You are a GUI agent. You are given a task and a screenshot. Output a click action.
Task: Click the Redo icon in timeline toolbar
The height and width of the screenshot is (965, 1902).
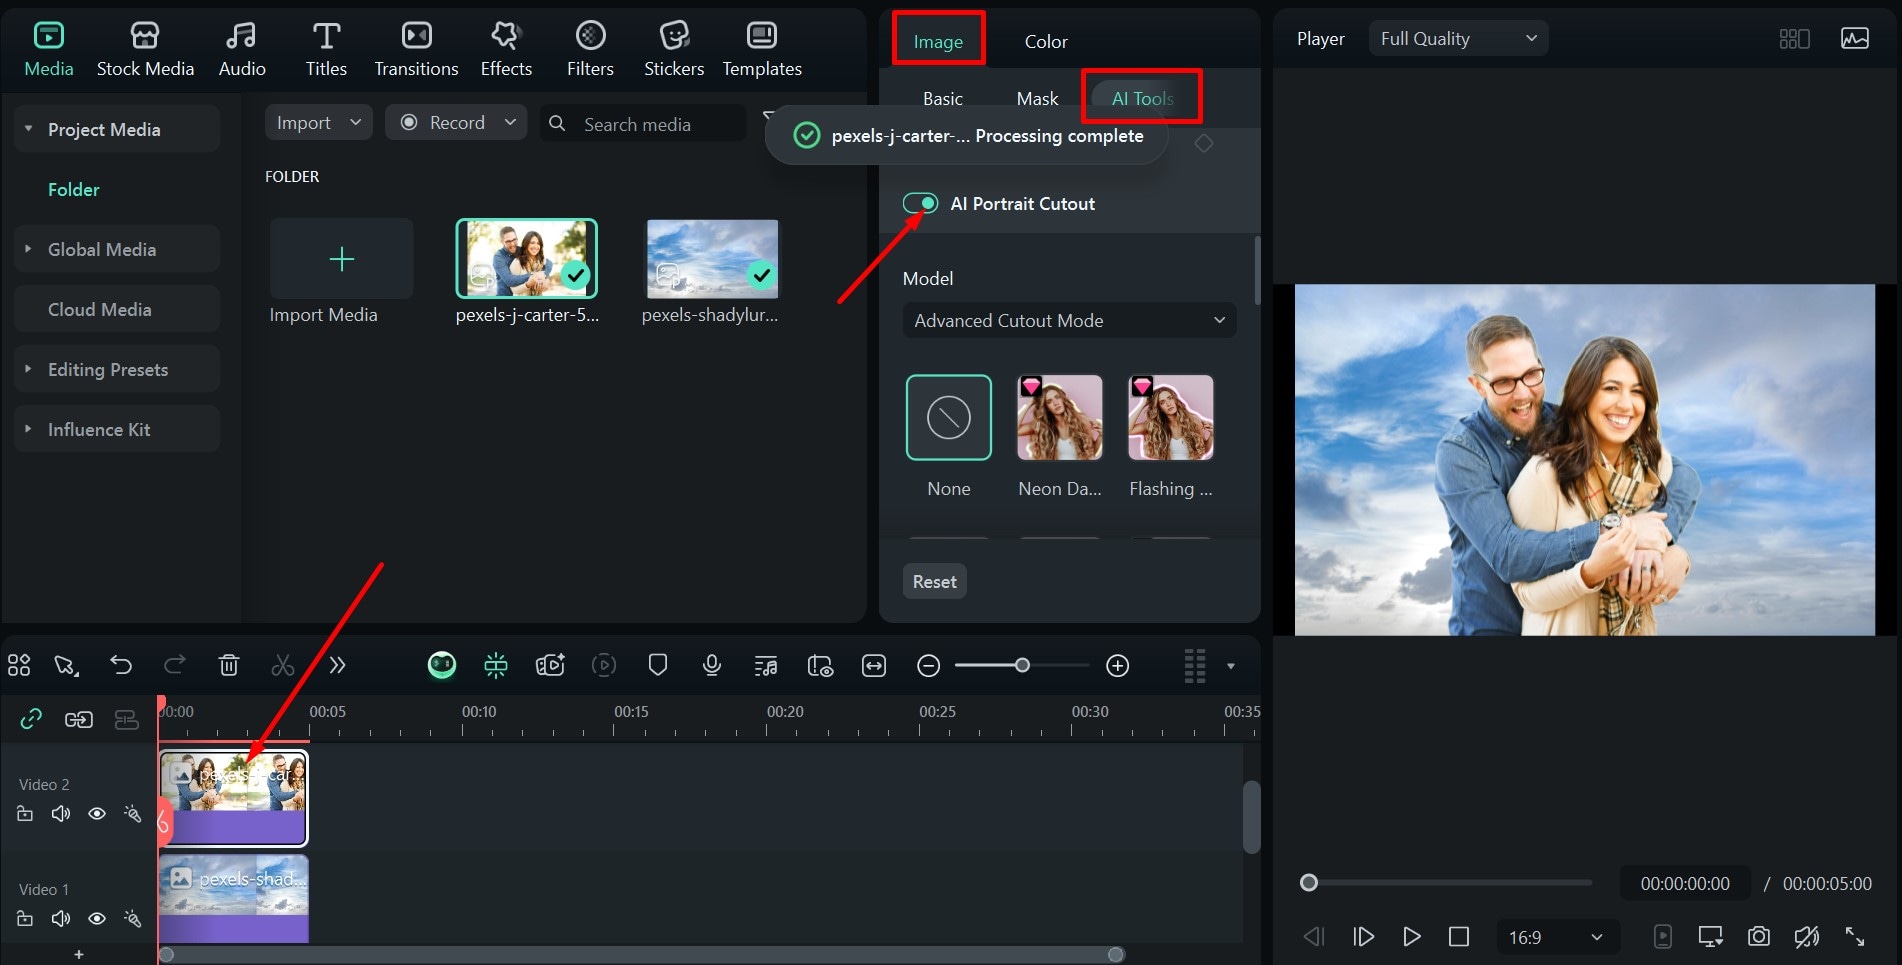175,665
